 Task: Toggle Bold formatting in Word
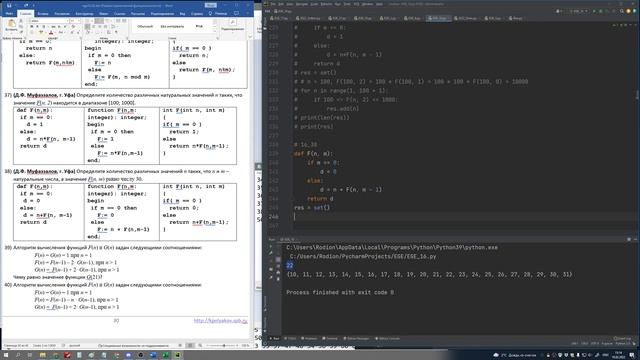(x=32, y=26)
